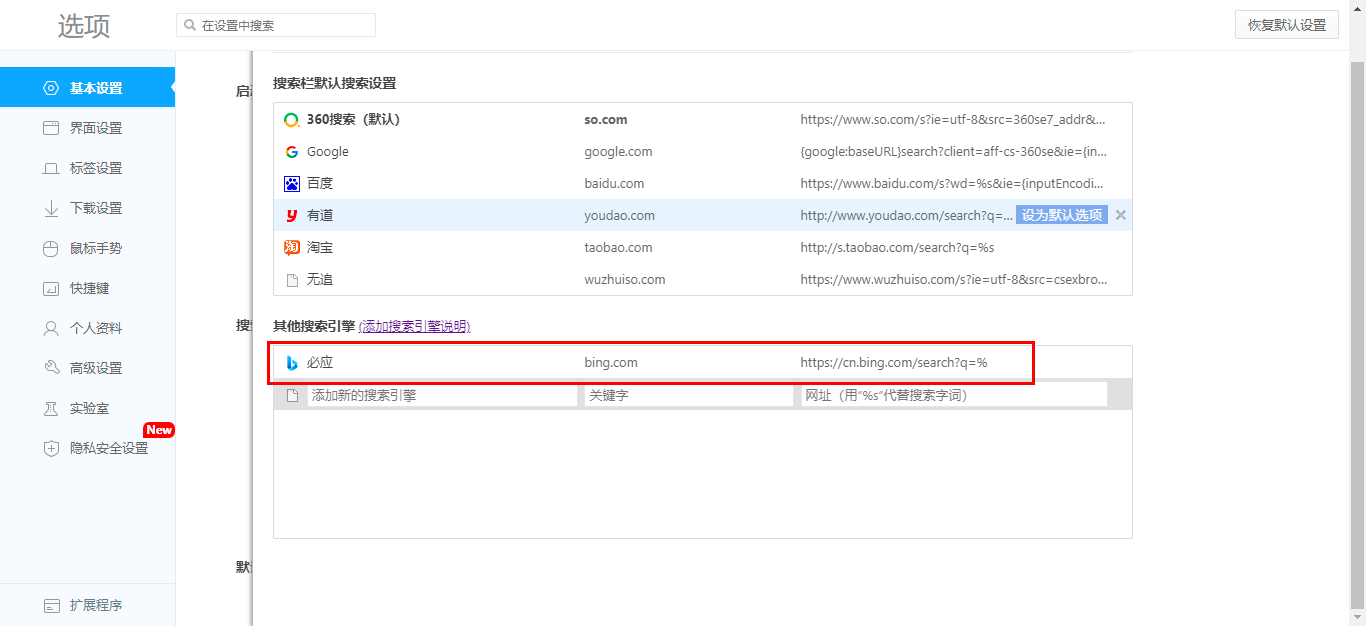Click the 淘宝 logo icon
Viewport: 1366px width, 626px height.
coord(292,248)
